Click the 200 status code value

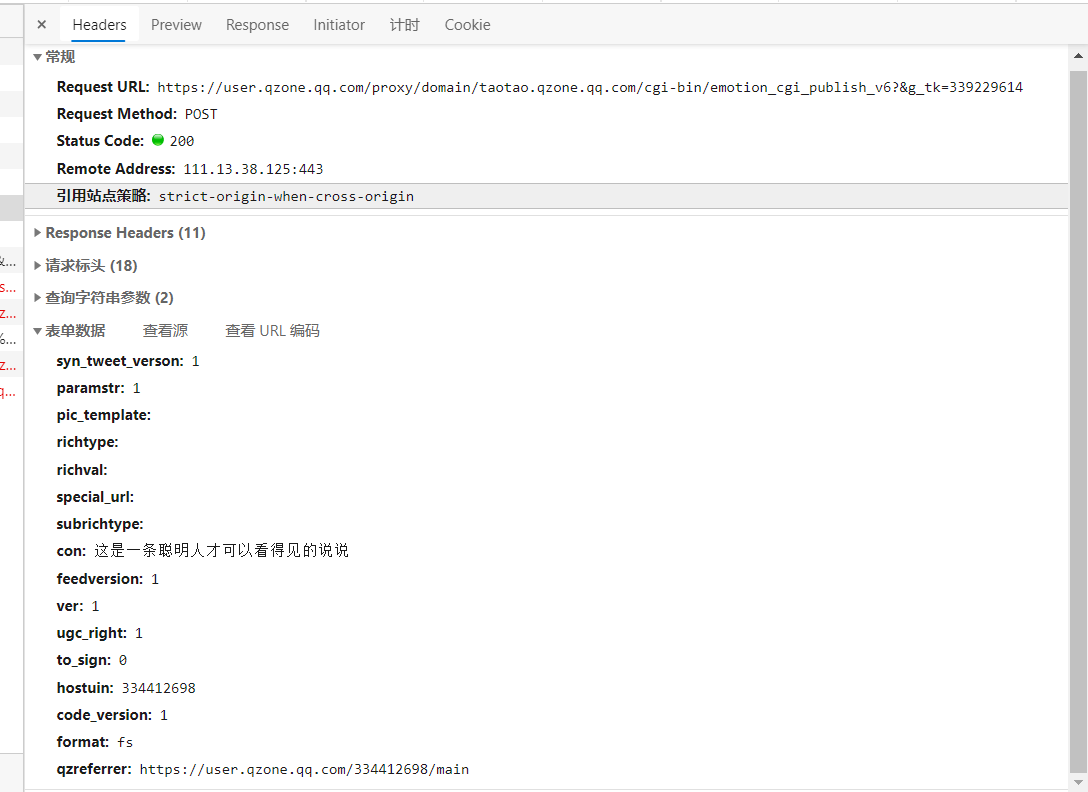tap(182, 142)
